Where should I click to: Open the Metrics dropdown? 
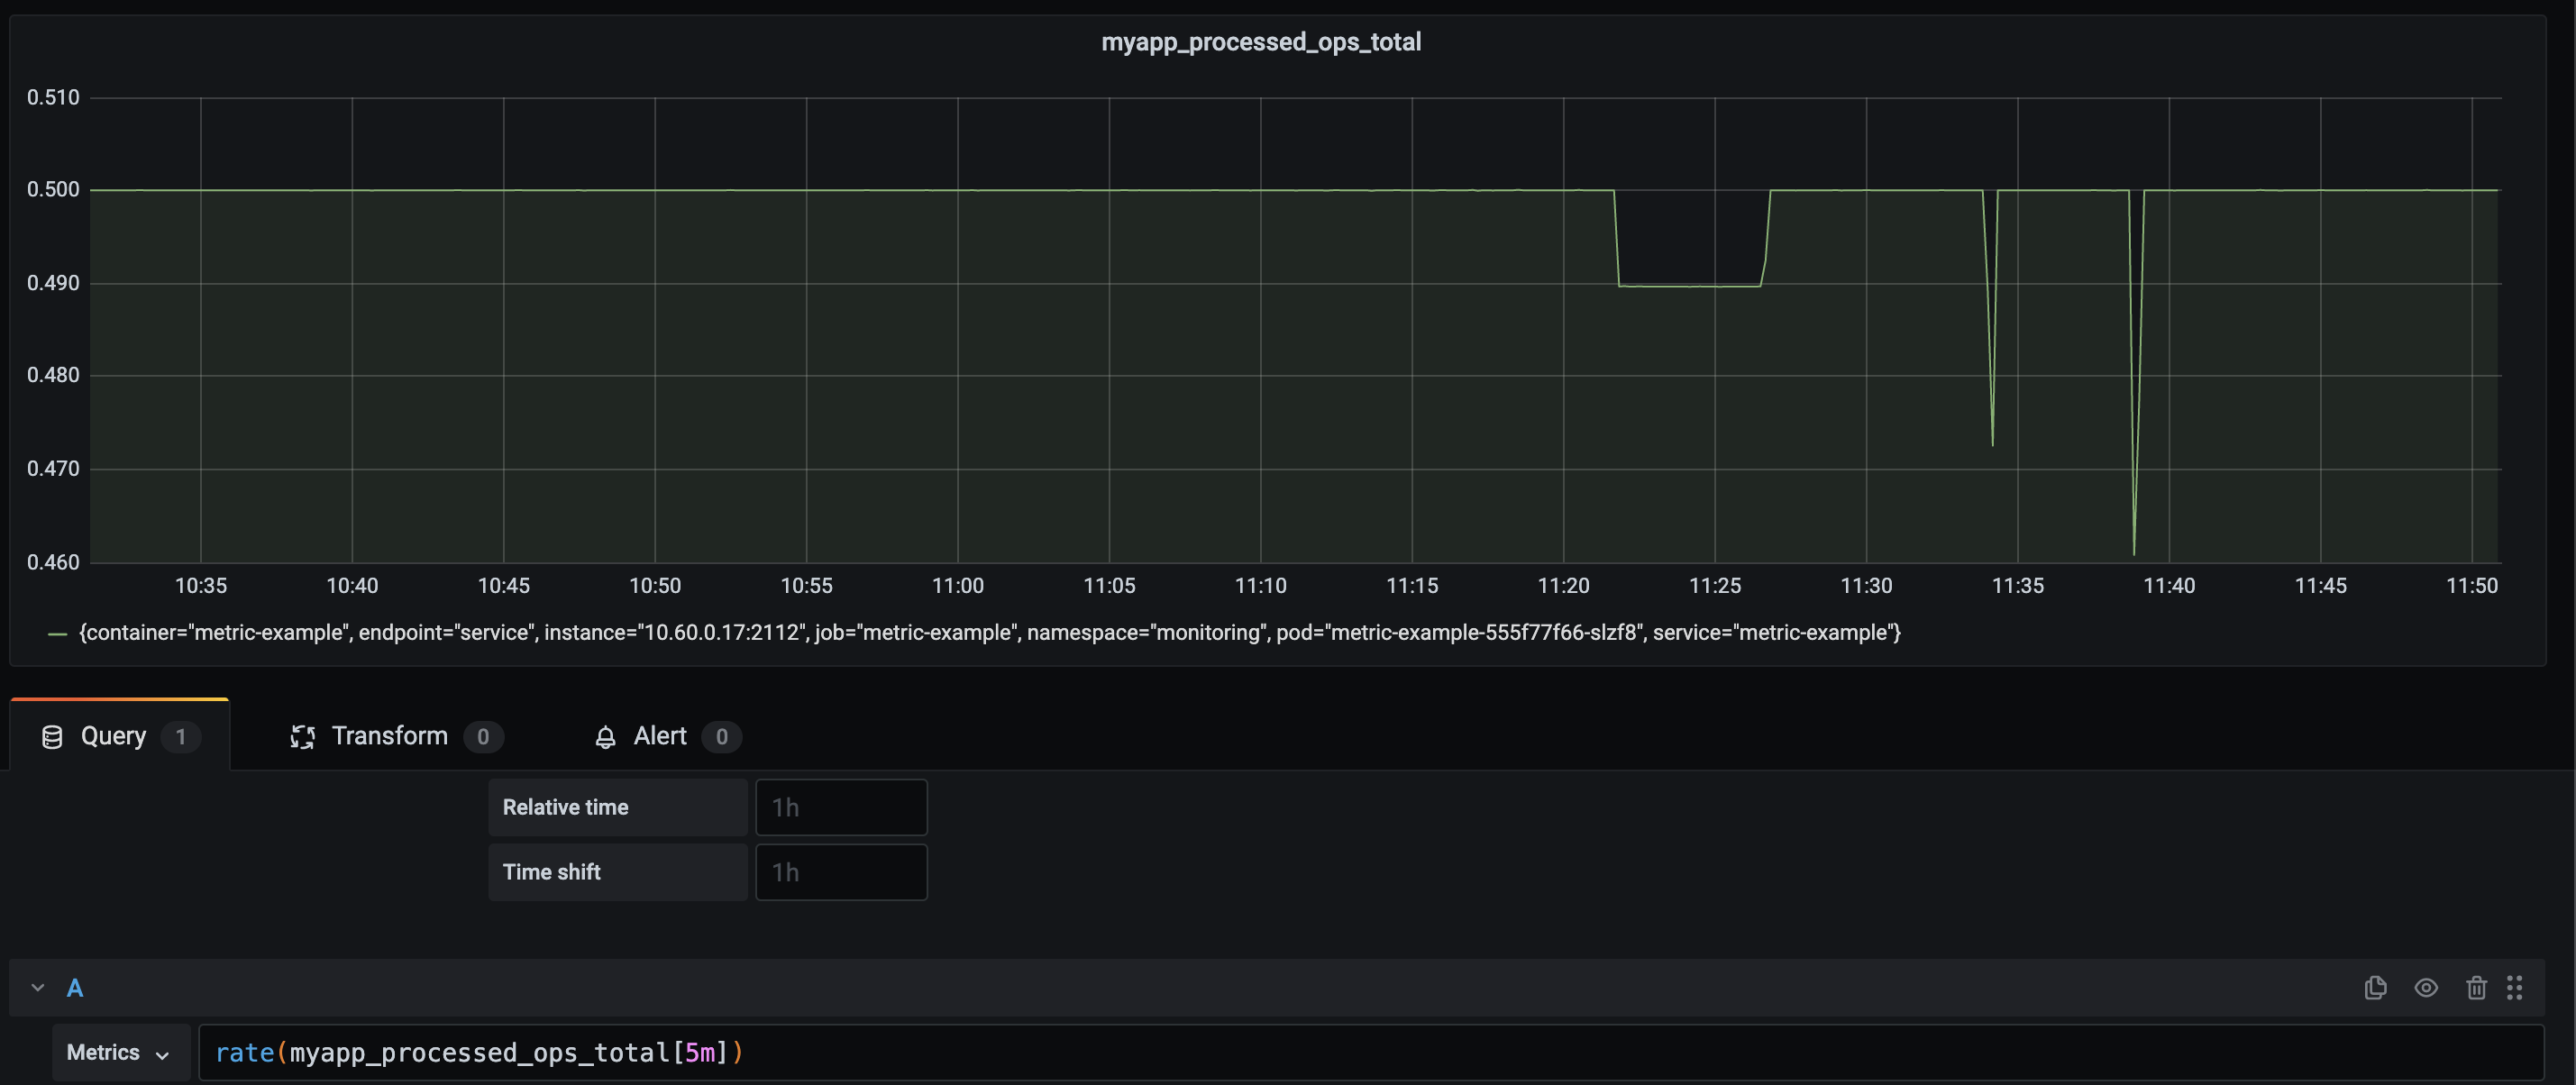click(120, 1052)
